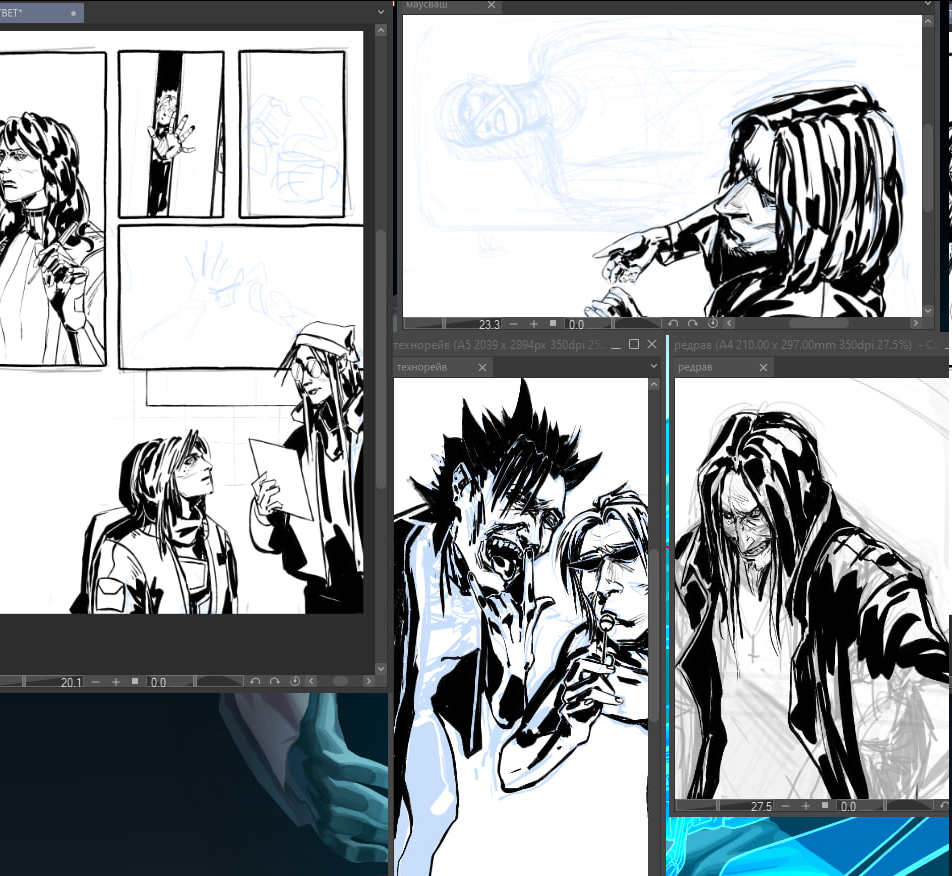
Task: Close the маусваш tab
Action: point(491,6)
